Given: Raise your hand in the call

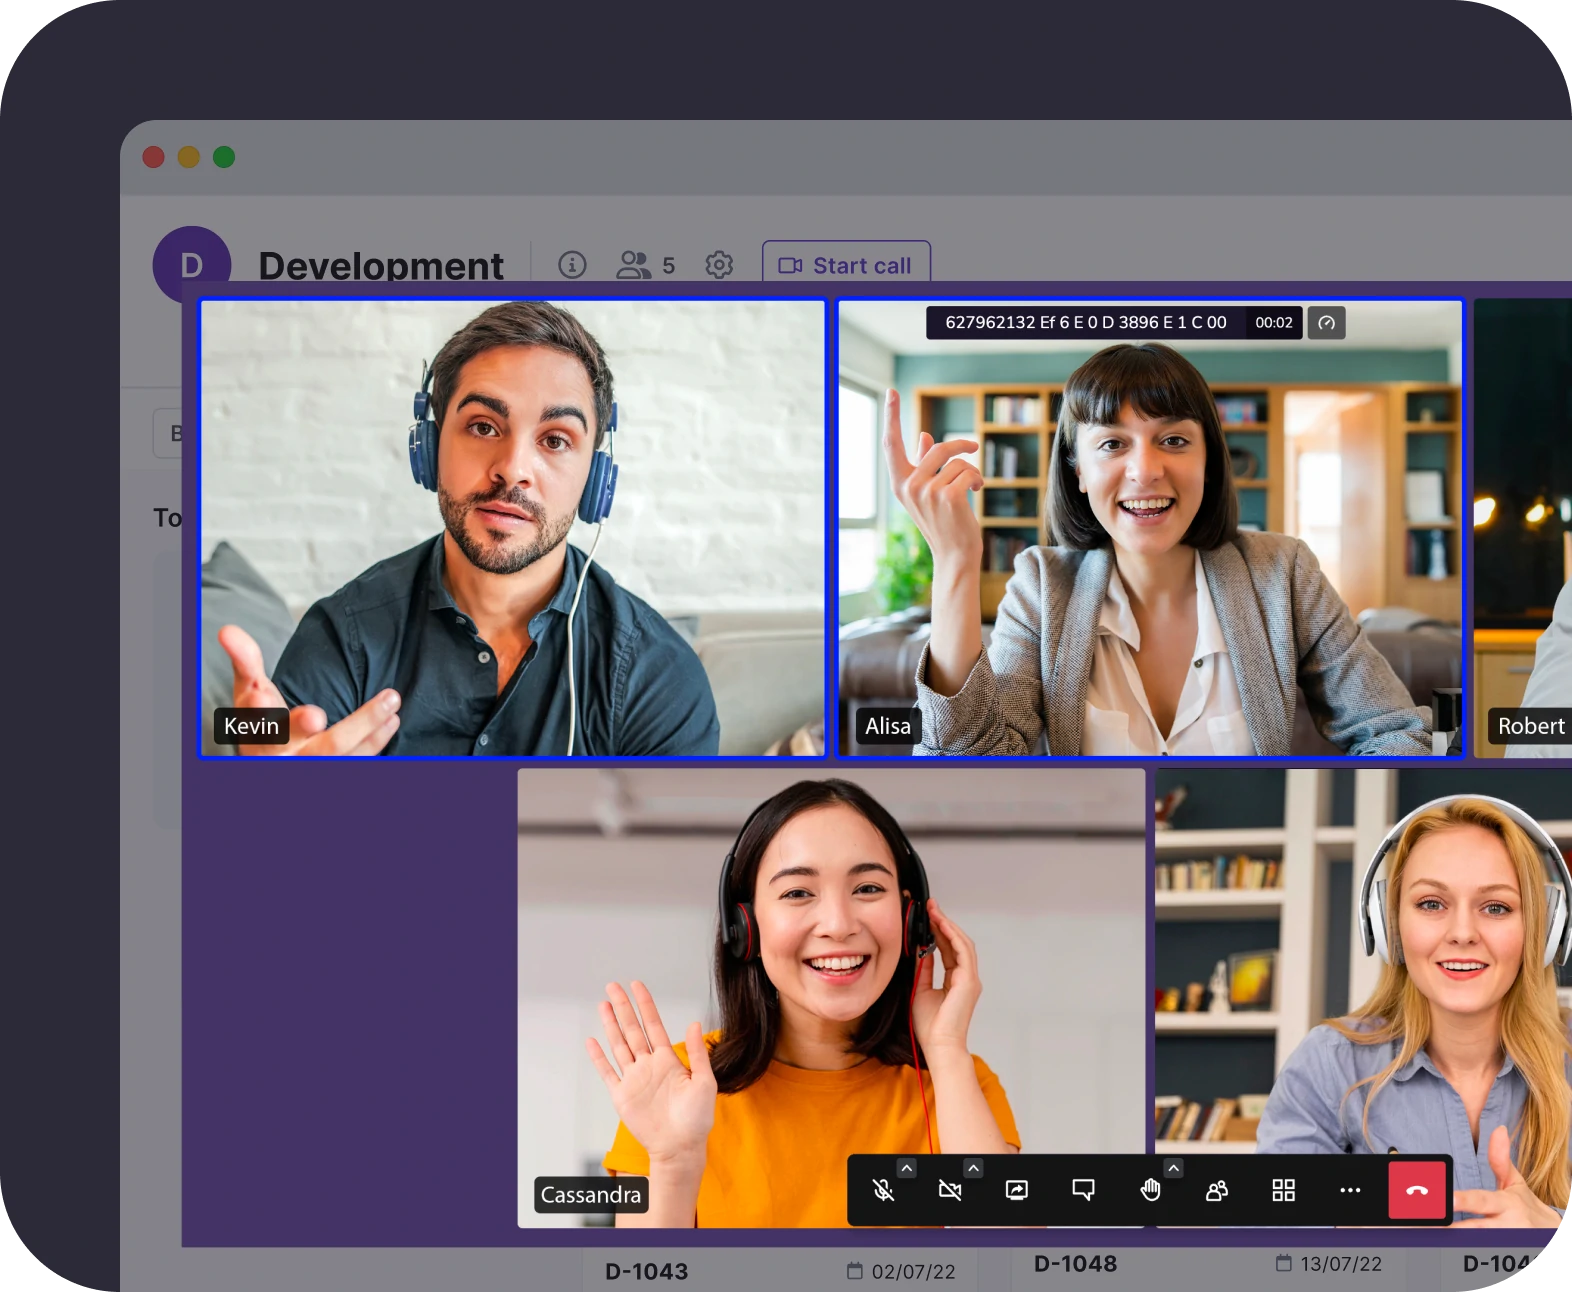Looking at the screenshot, I should (x=1150, y=1190).
